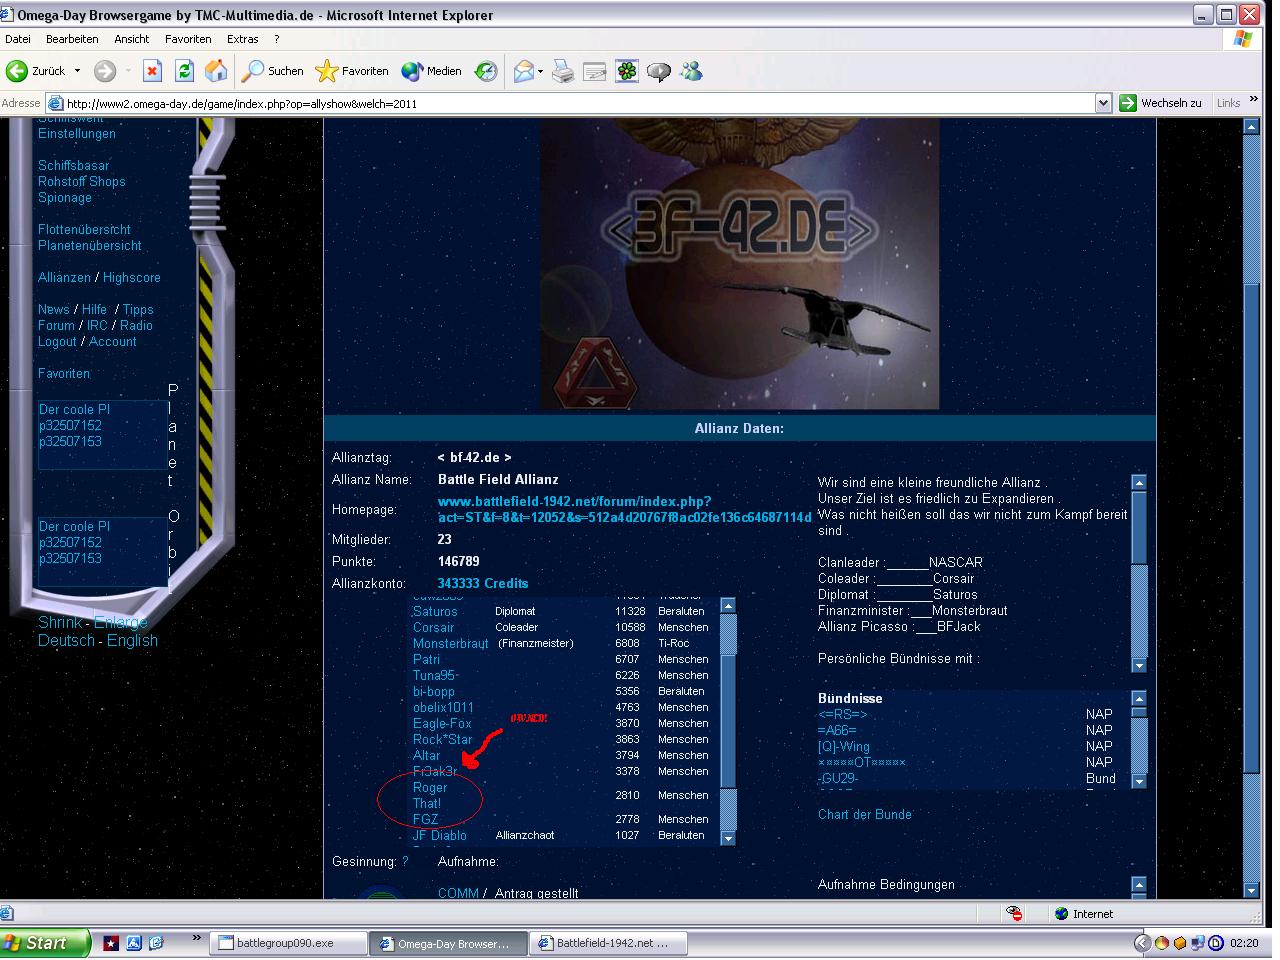Open the Mail icon dropdown arrow
Screen dimensions: 1280x960
pyautogui.click(x=541, y=71)
